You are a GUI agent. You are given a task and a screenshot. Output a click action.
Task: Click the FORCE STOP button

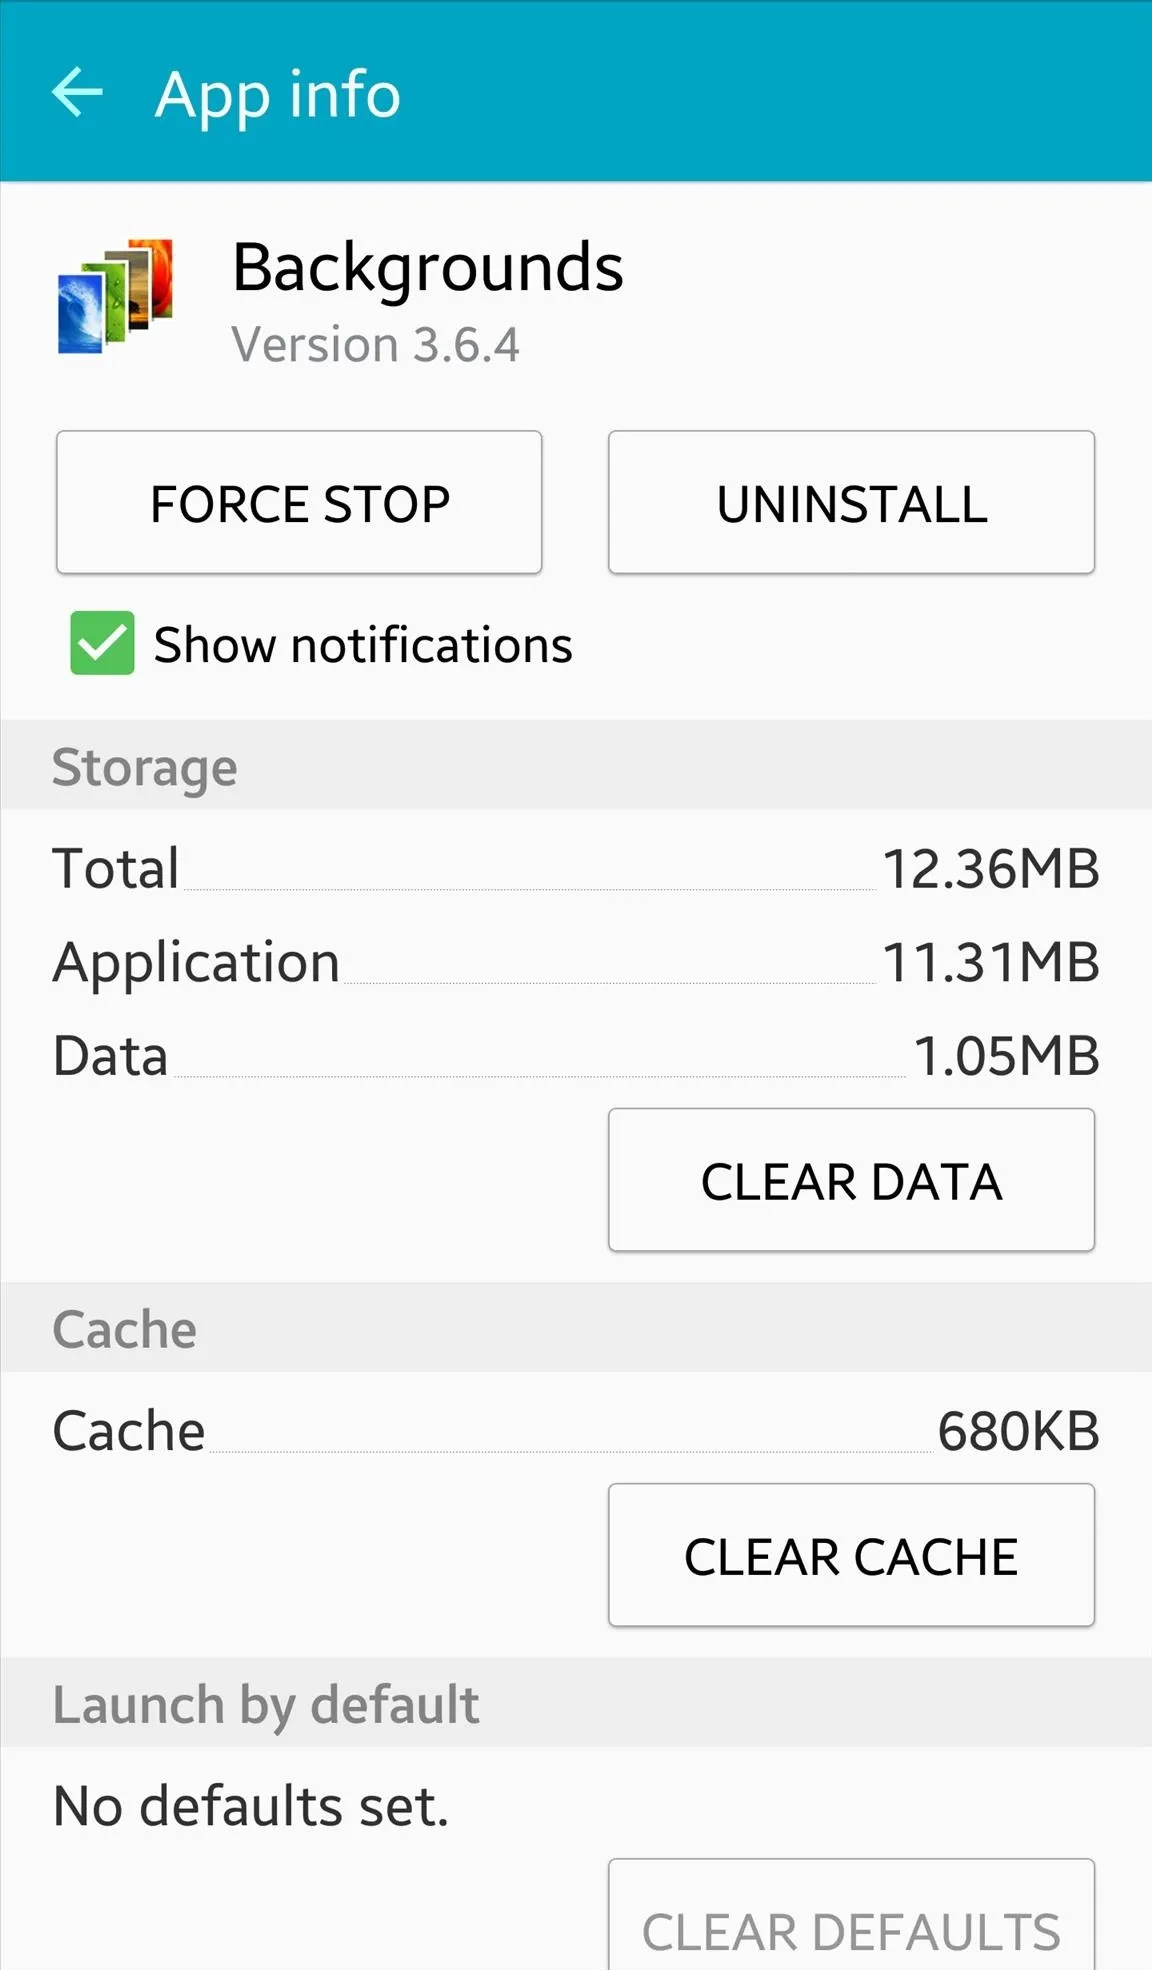299,502
